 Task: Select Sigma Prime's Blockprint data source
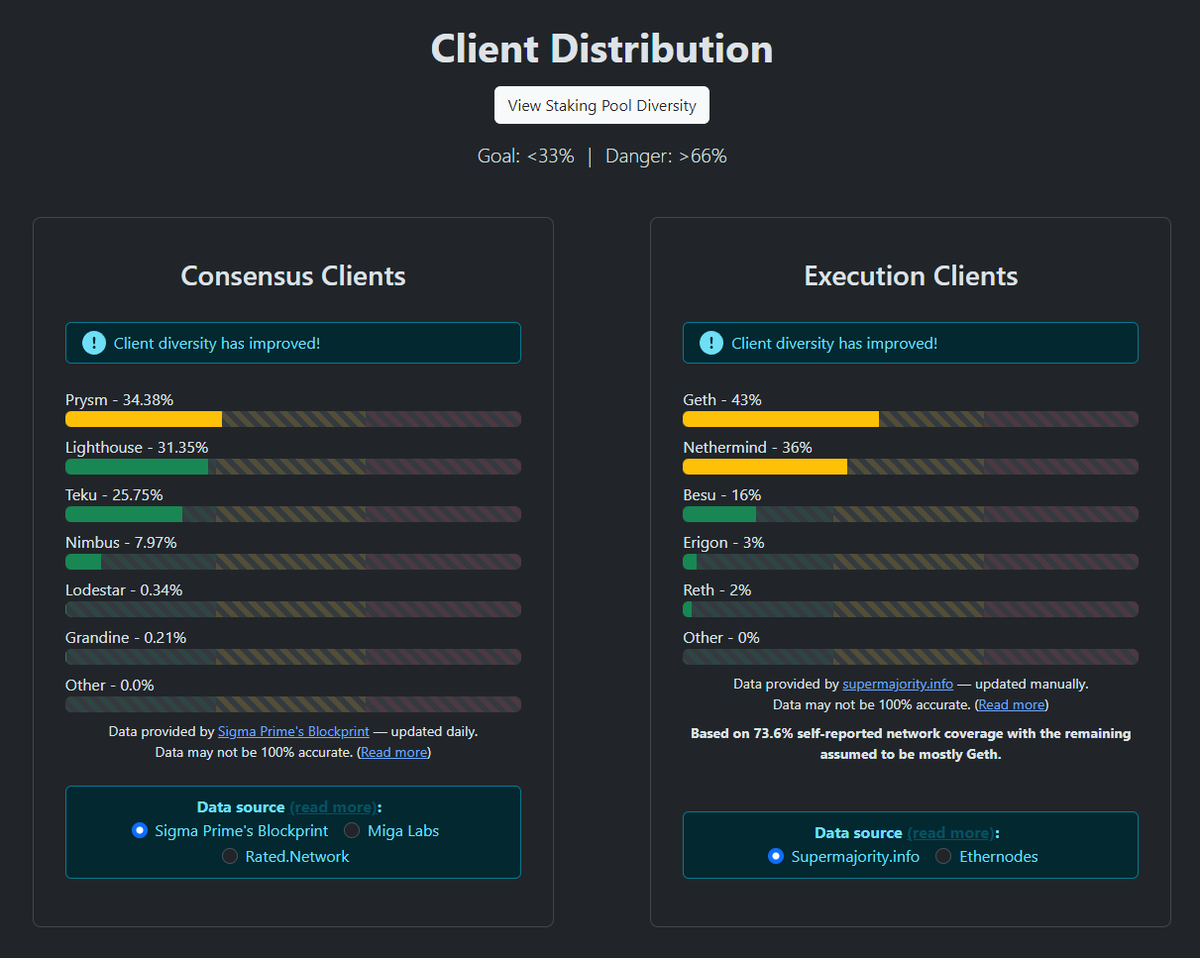[140, 830]
